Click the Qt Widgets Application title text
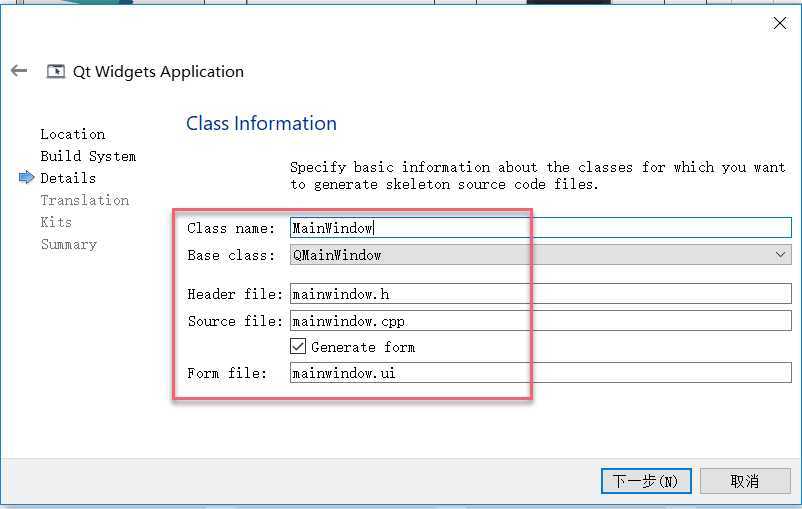Screen dimensions: 802x509 tap(158, 72)
